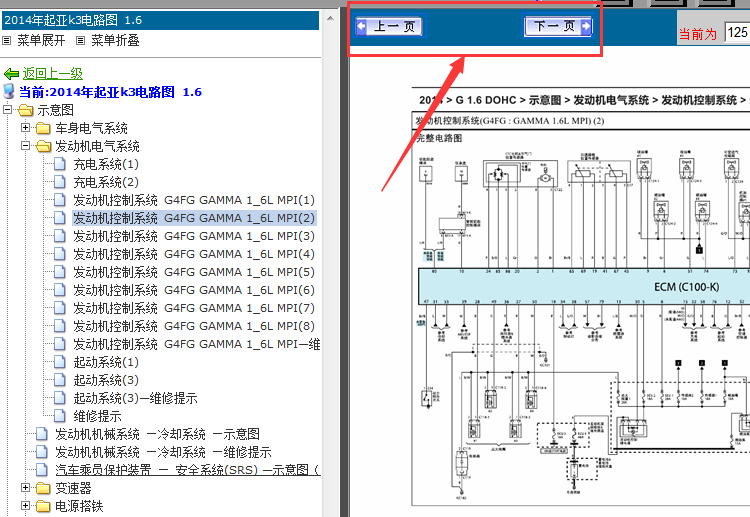Open 发动机控制系统 MPI(4) page
Viewport: 750px width, 517px height.
pos(194,254)
